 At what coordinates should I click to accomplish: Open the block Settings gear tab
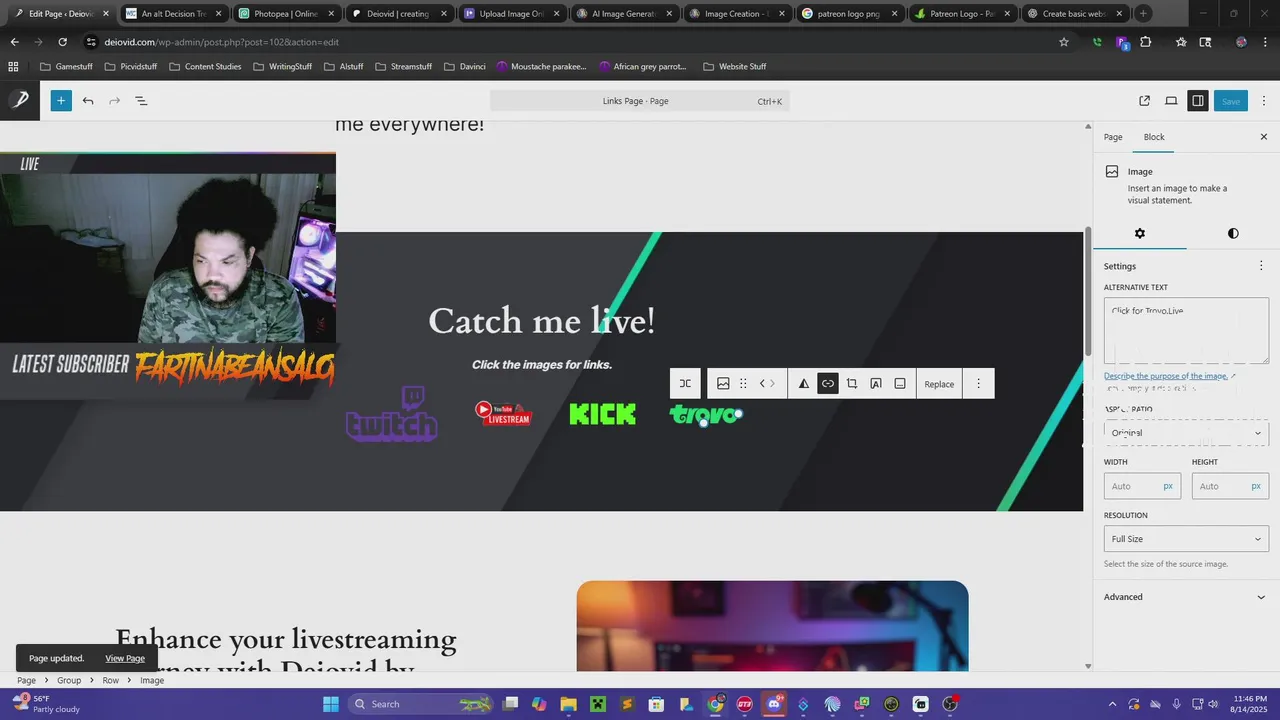click(1139, 233)
